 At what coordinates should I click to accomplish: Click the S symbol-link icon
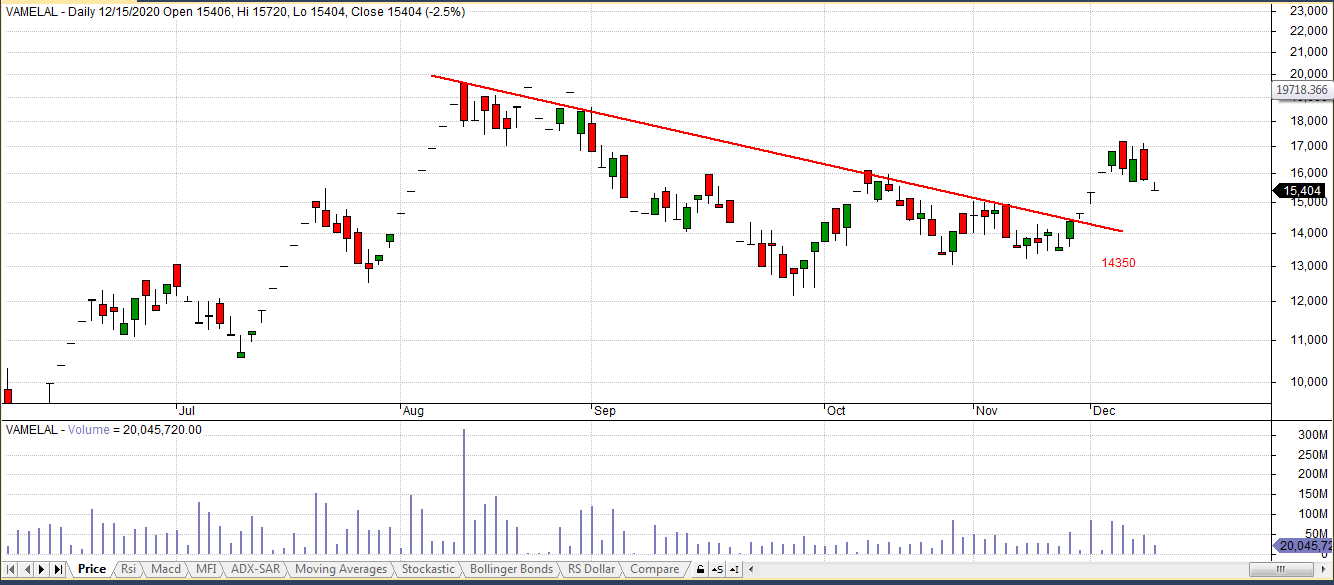[717, 569]
